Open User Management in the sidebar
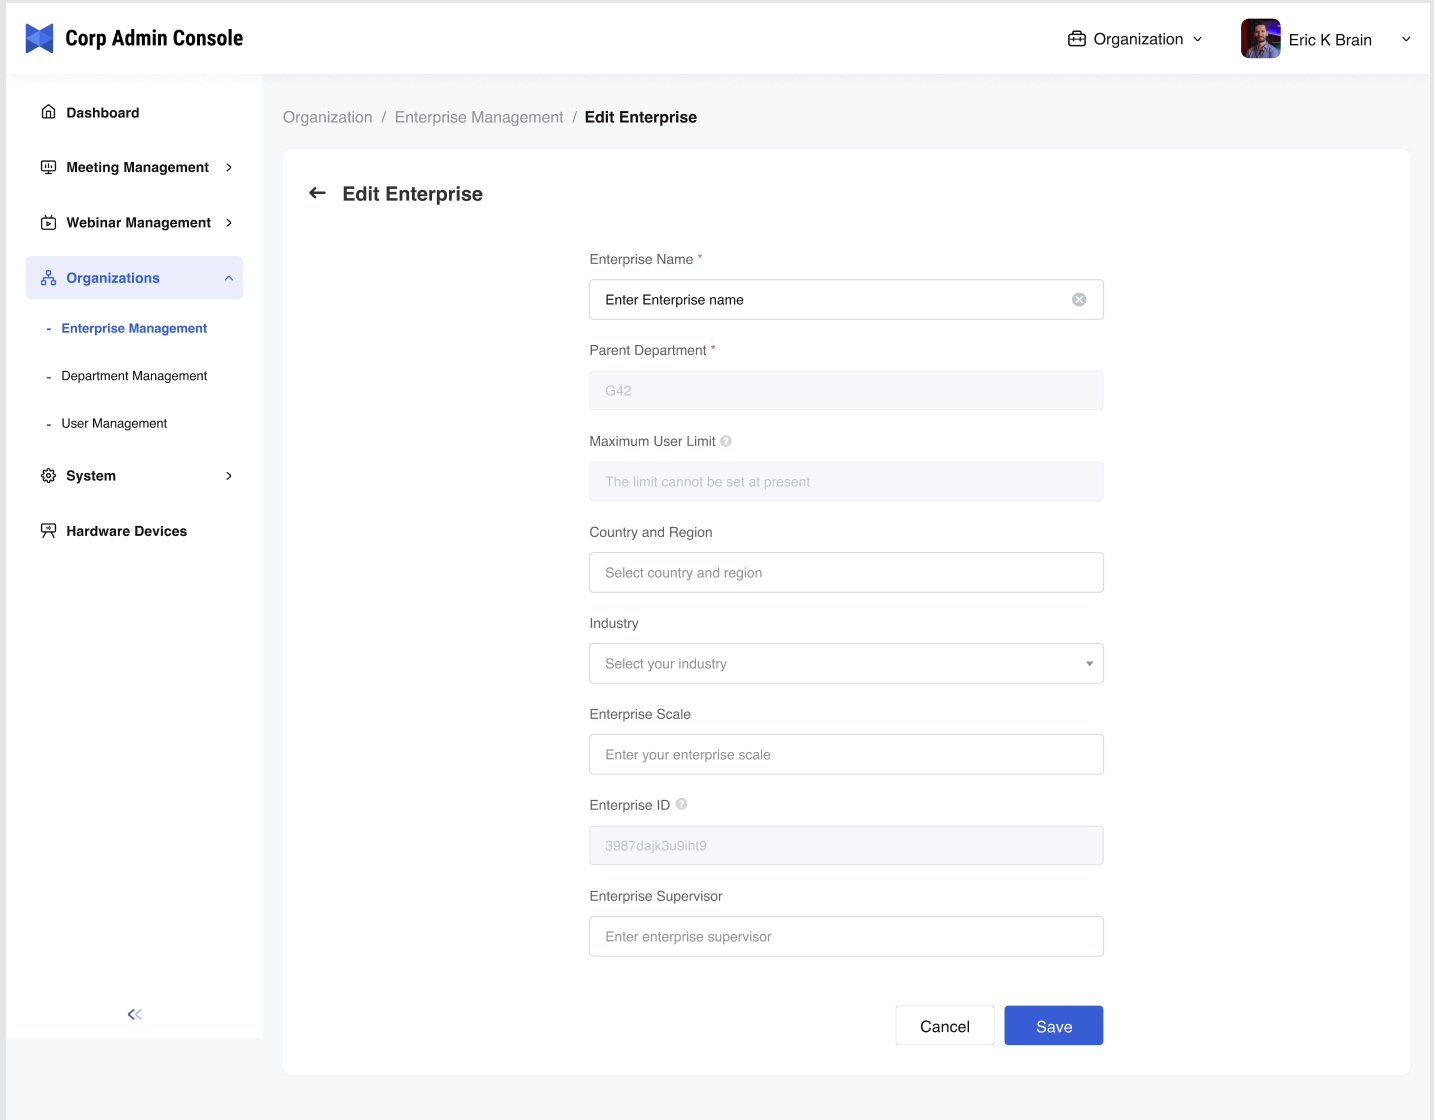1434x1120 pixels. tap(114, 424)
